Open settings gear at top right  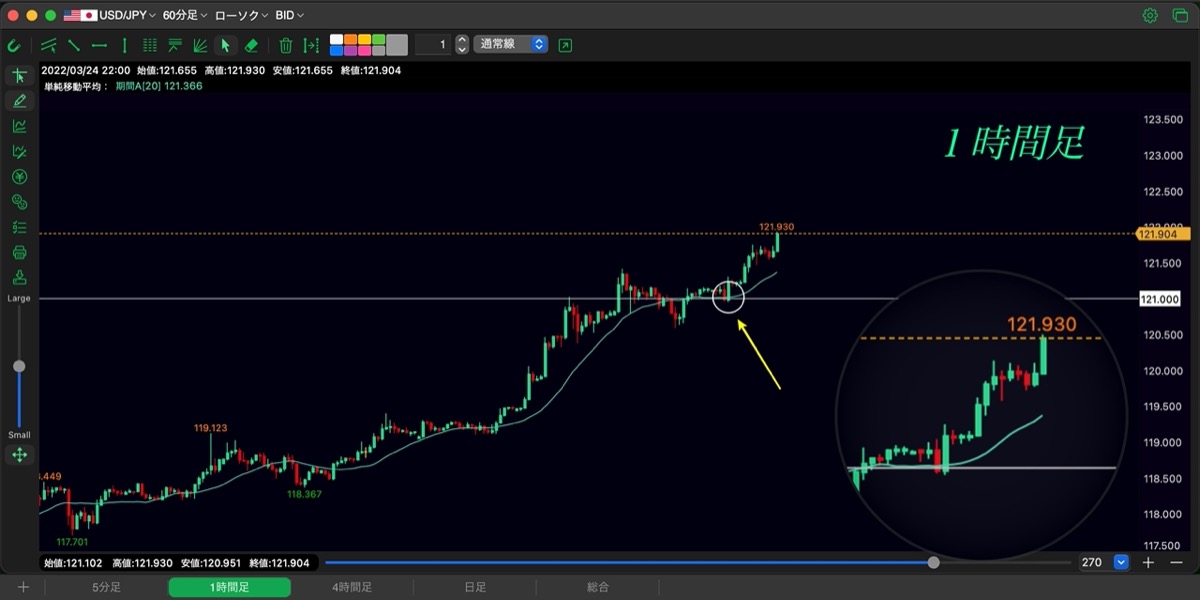coord(1150,15)
